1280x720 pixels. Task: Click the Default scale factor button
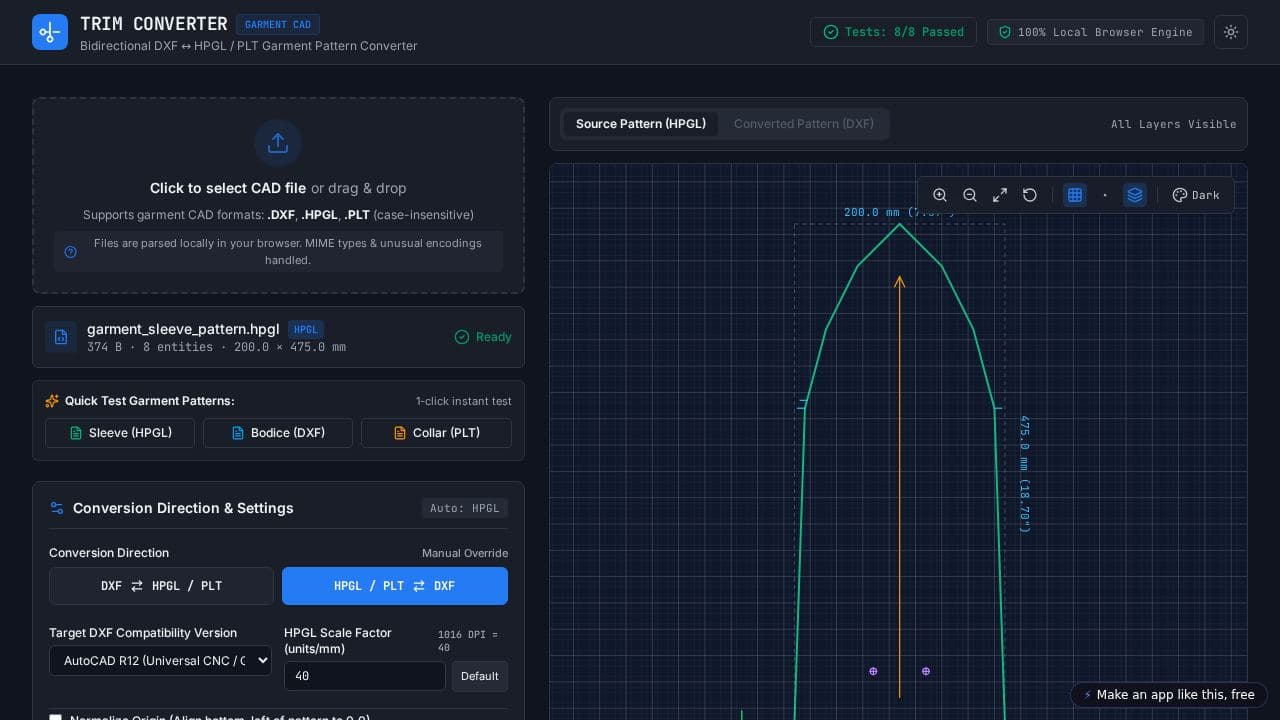tap(480, 676)
